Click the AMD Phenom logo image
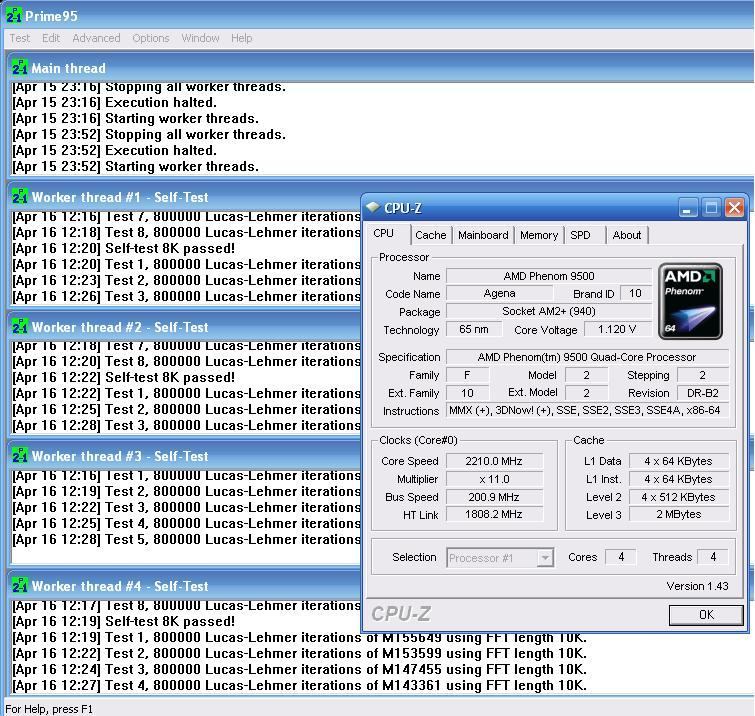Screen dimensions: 755x716 690,301
